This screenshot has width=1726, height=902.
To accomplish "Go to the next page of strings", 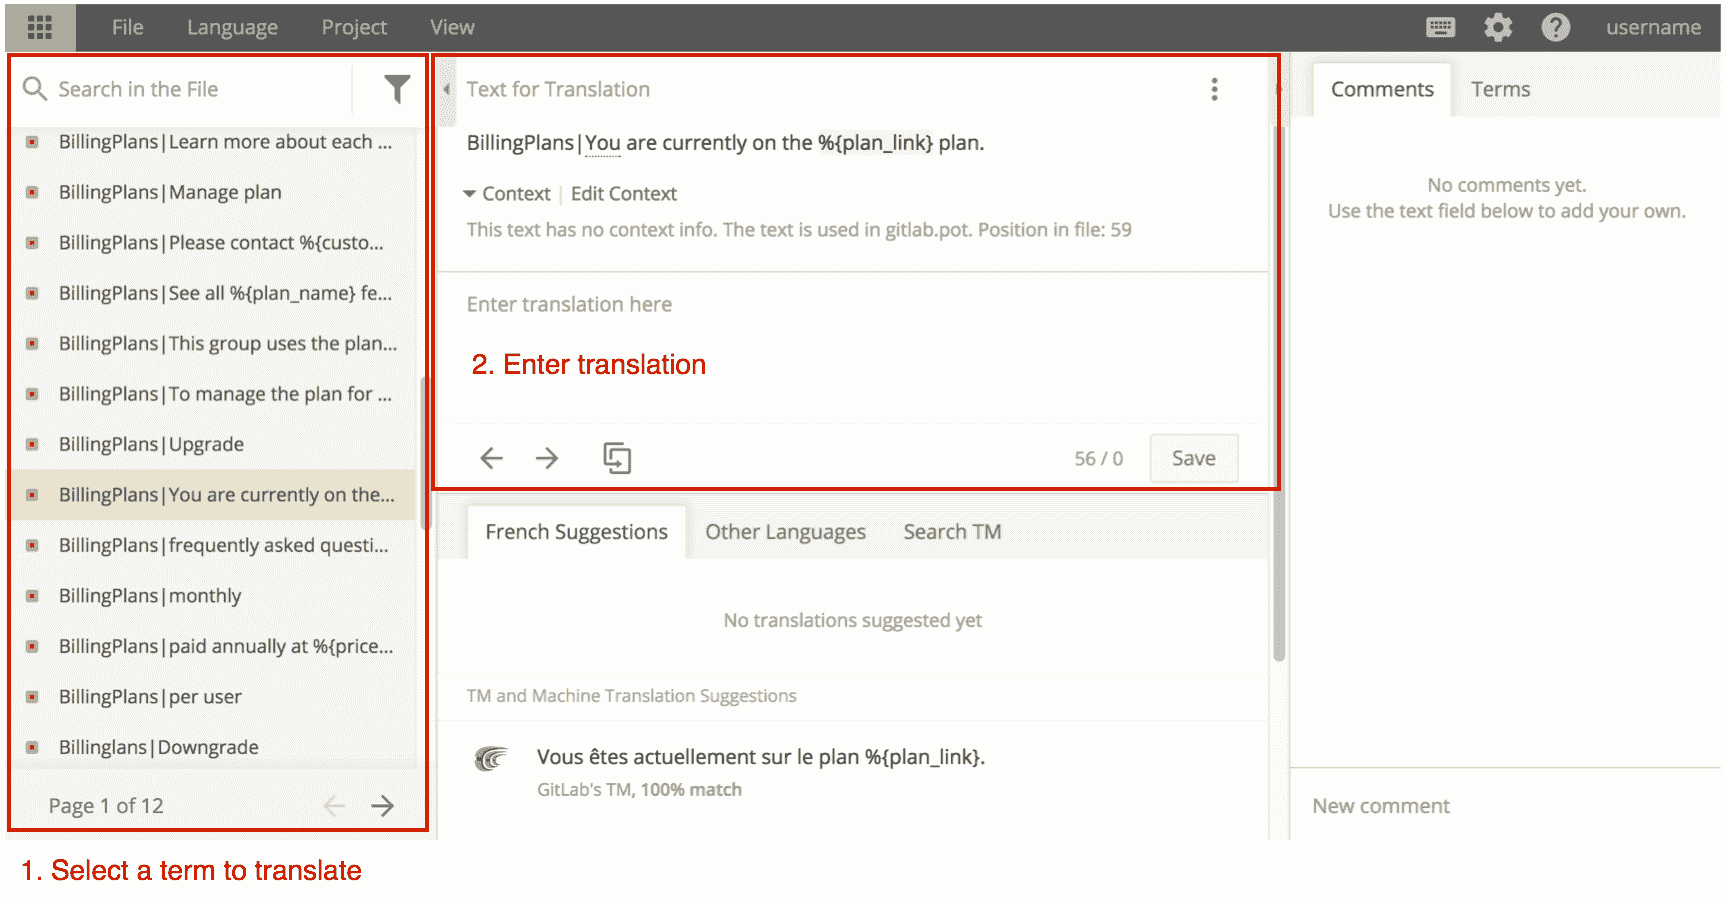I will (383, 805).
